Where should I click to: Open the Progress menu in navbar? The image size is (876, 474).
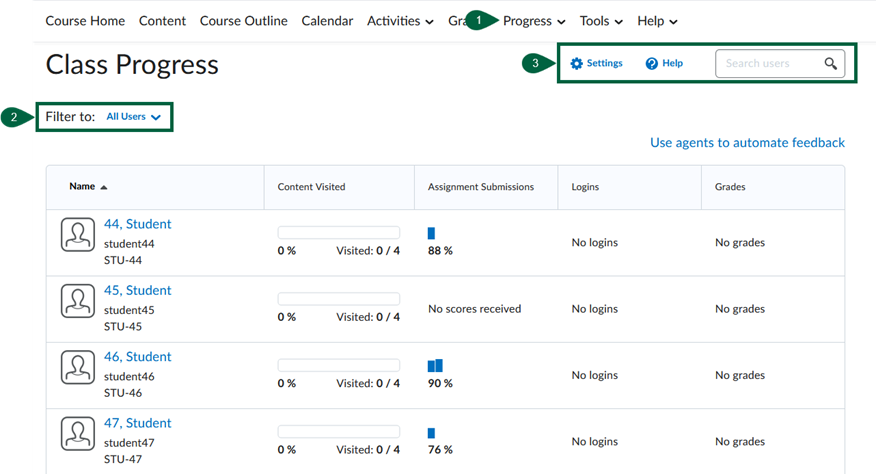(x=534, y=21)
